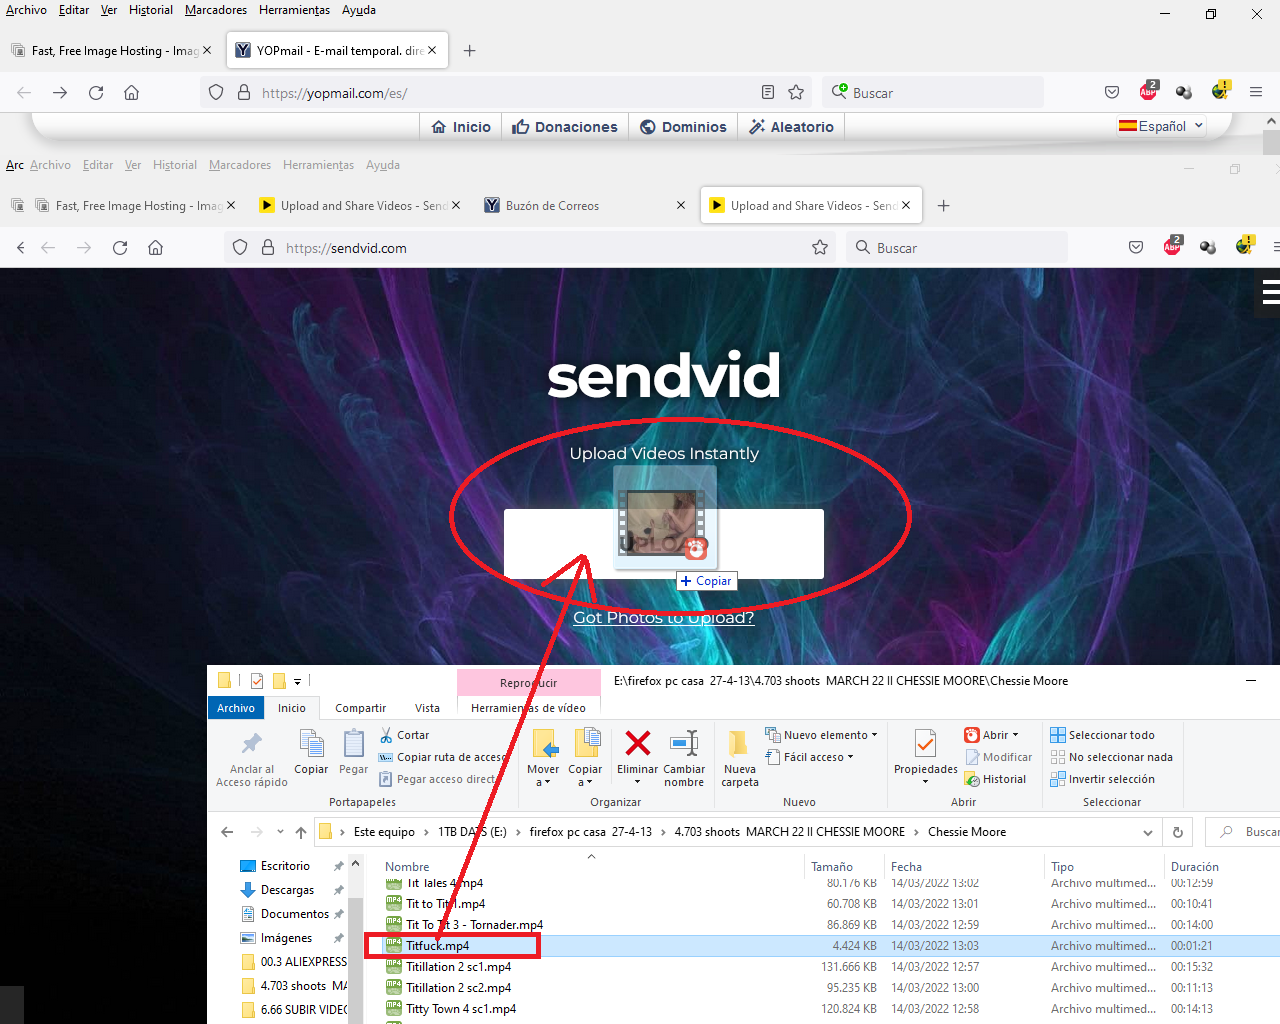Viewport: 1280px width, 1024px height.
Task: Open Explorer address bar history dropdown
Action: (1147, 832)
